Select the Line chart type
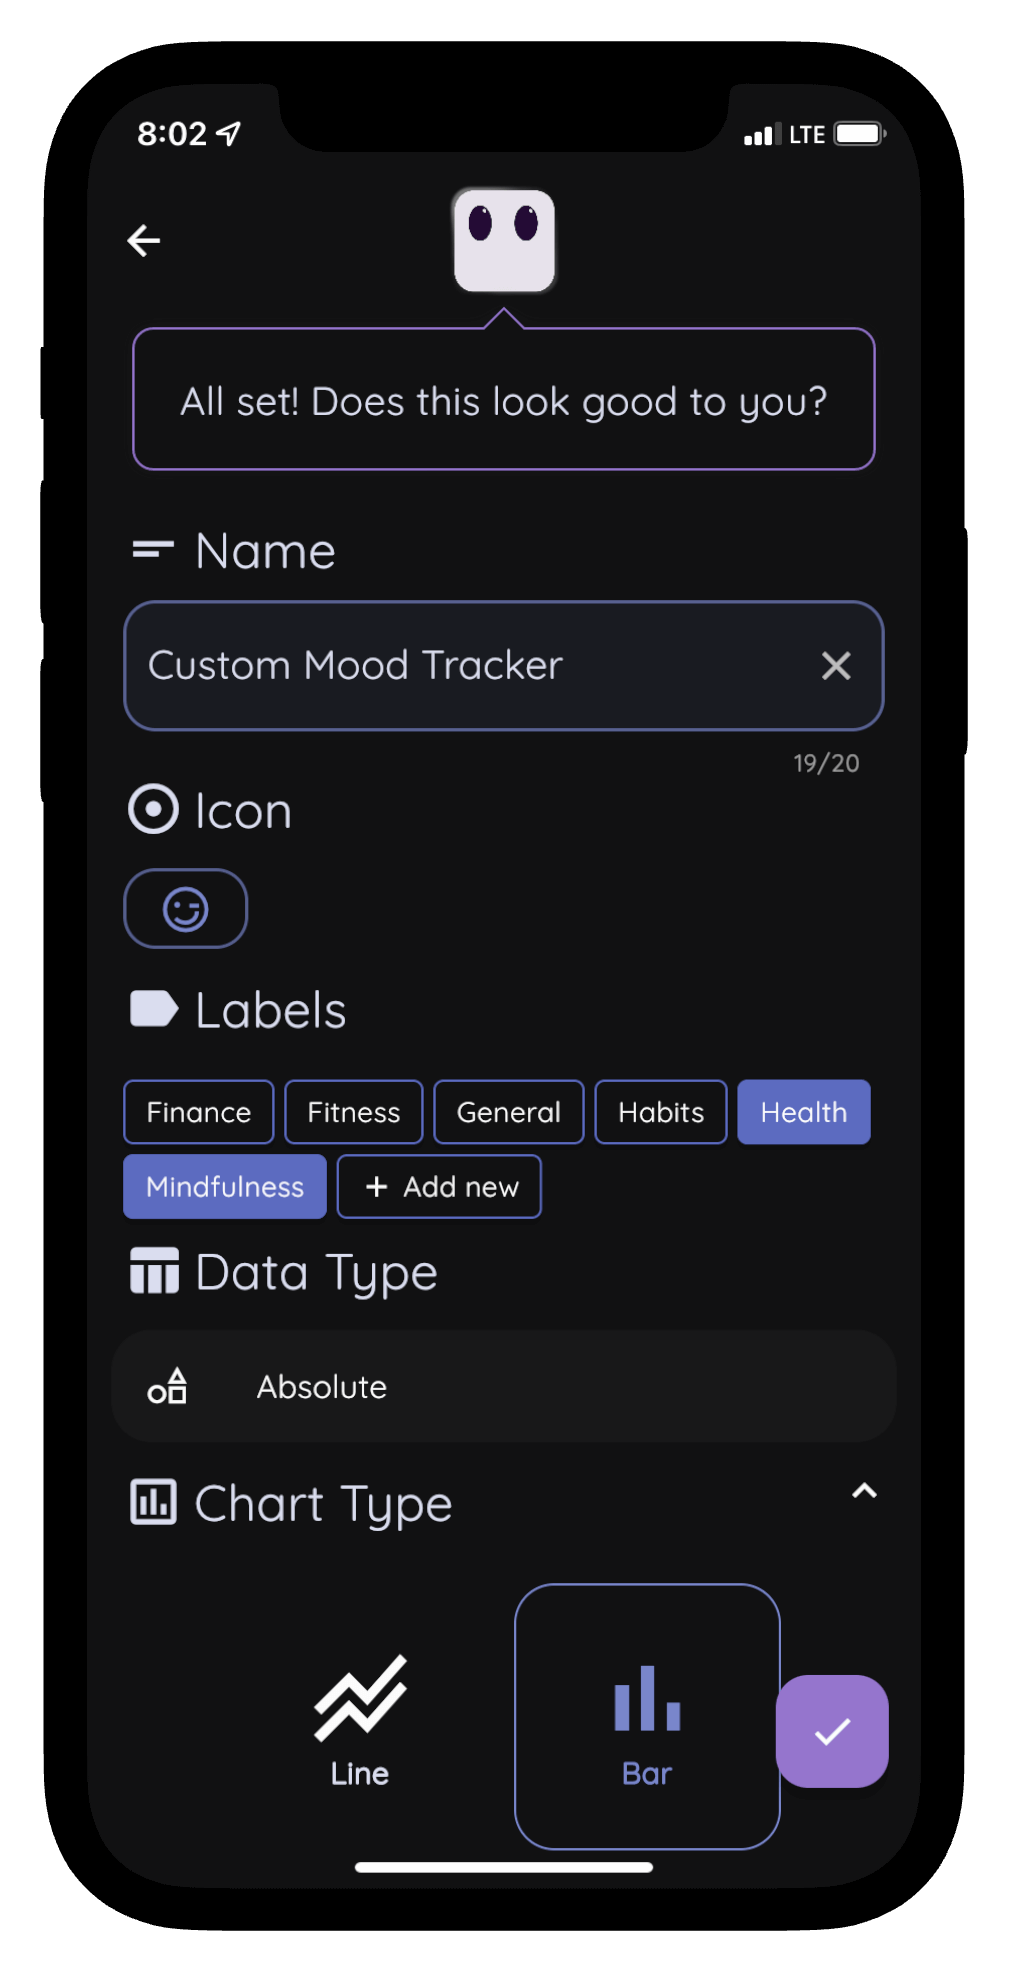The height and width of the screenshot is (1974, 1011). coord(357,1716)
